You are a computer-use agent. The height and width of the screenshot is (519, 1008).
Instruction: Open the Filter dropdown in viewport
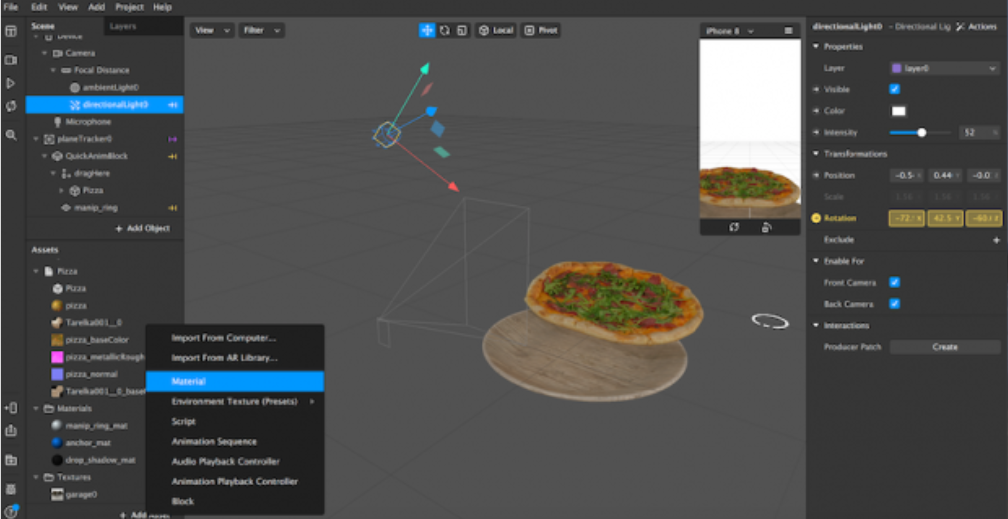262,30
